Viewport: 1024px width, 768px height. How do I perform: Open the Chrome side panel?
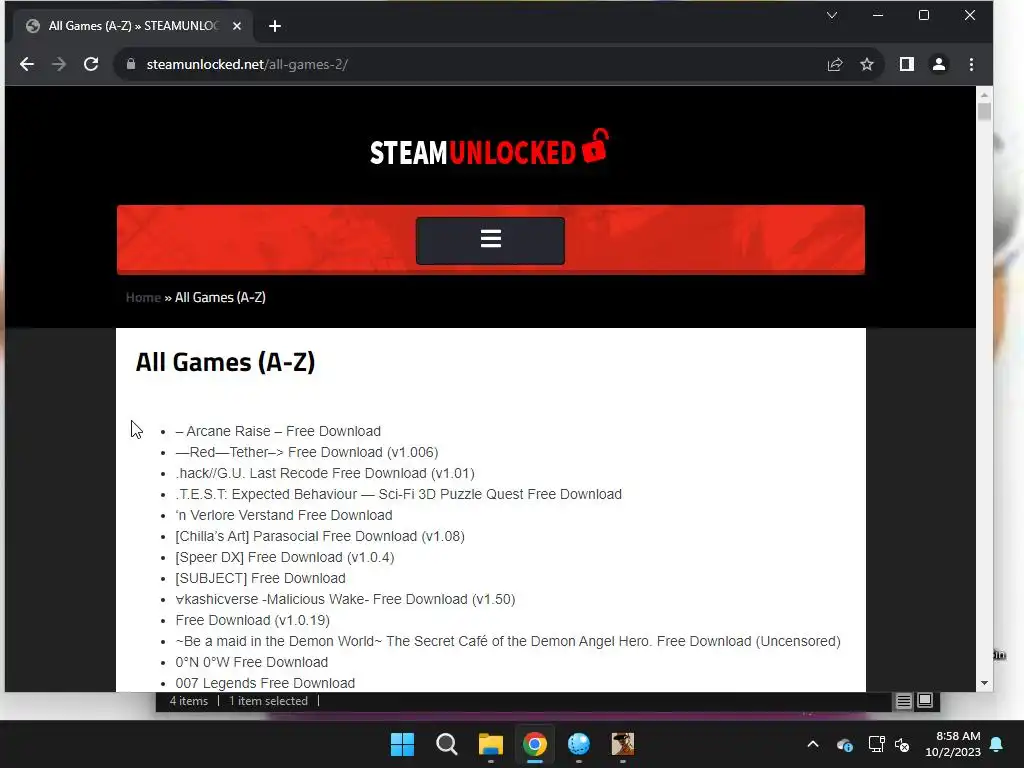click(x=906, y=64)
